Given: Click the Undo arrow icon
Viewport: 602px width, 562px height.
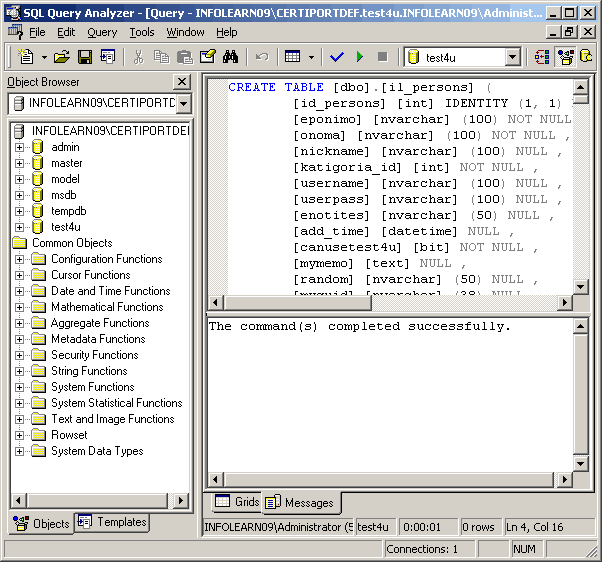Looking at the screenshot, I should coord(262,57).
